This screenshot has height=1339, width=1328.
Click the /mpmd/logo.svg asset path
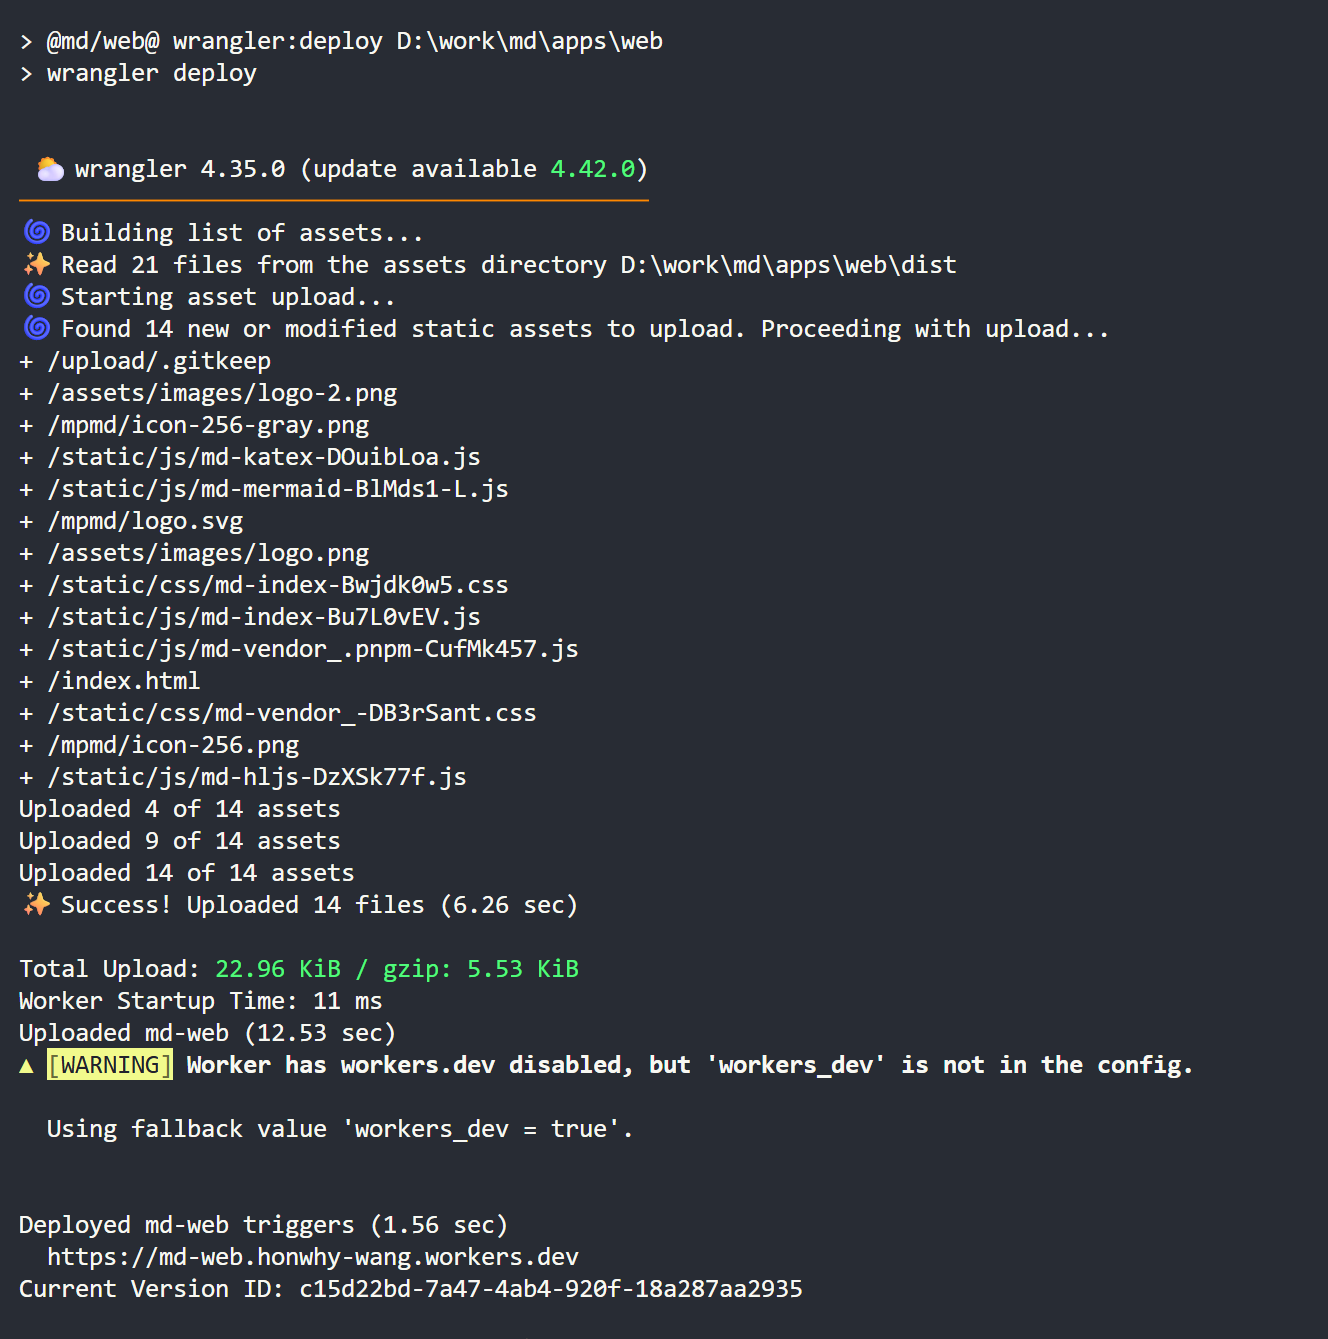click(145, 521)
